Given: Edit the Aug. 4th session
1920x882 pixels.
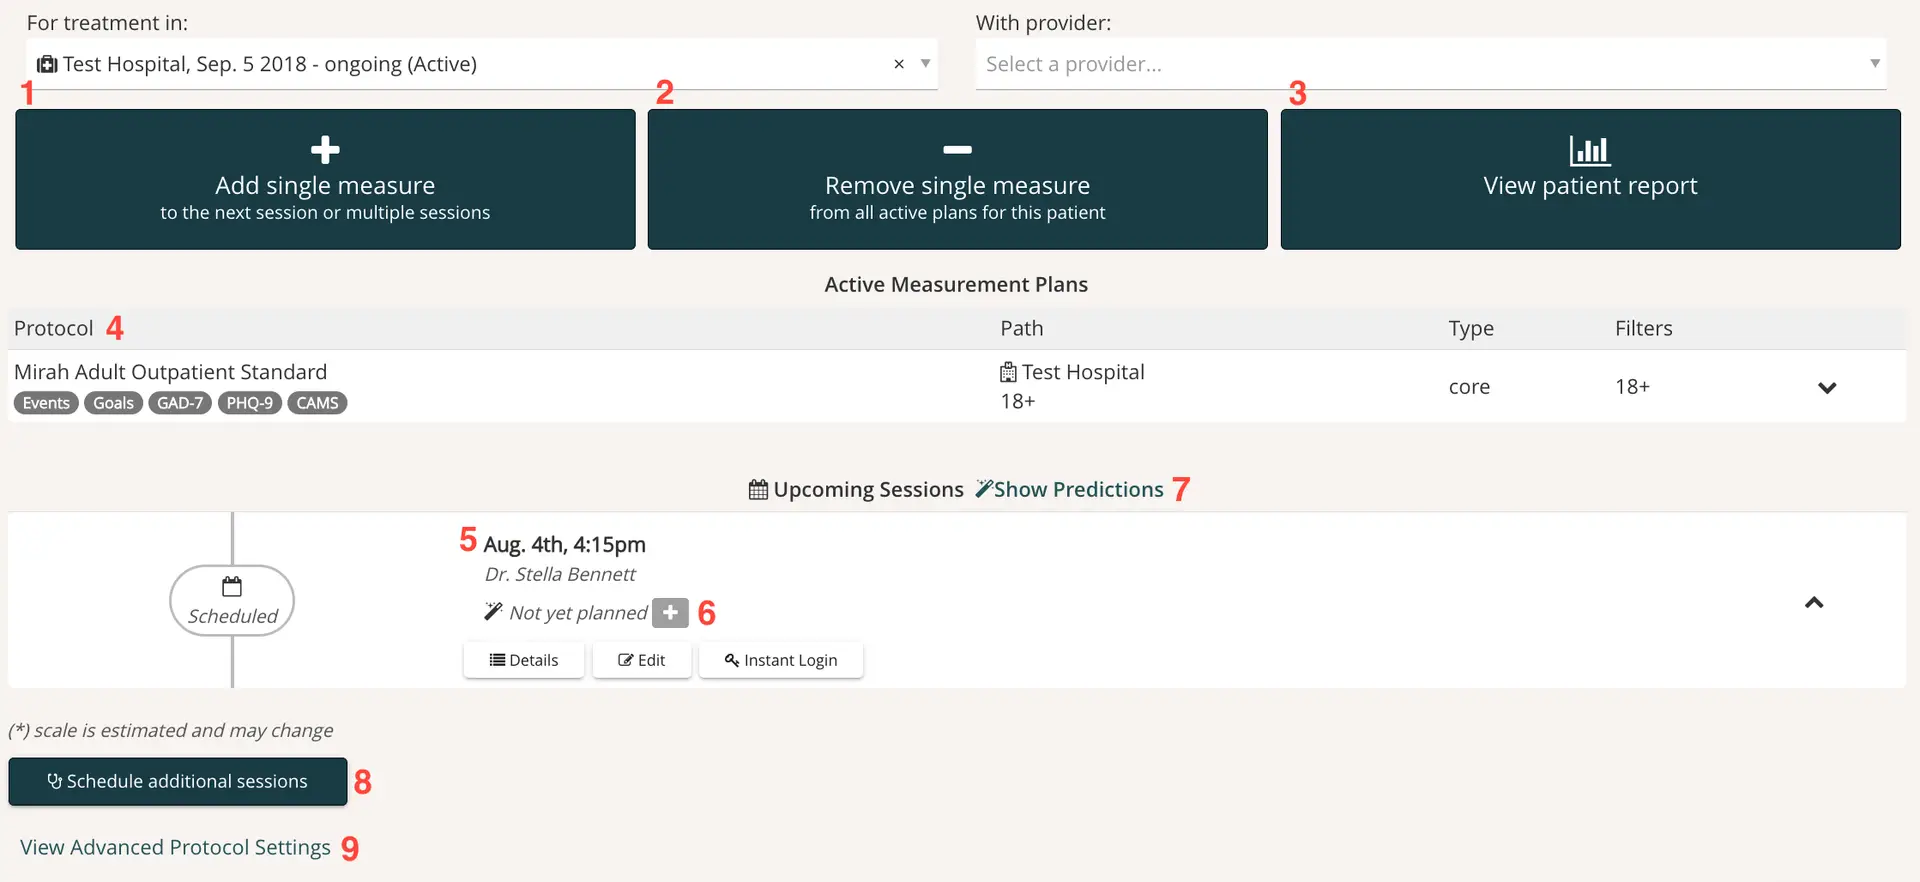Looking at the screenshot, I should [x=642, y=660].
